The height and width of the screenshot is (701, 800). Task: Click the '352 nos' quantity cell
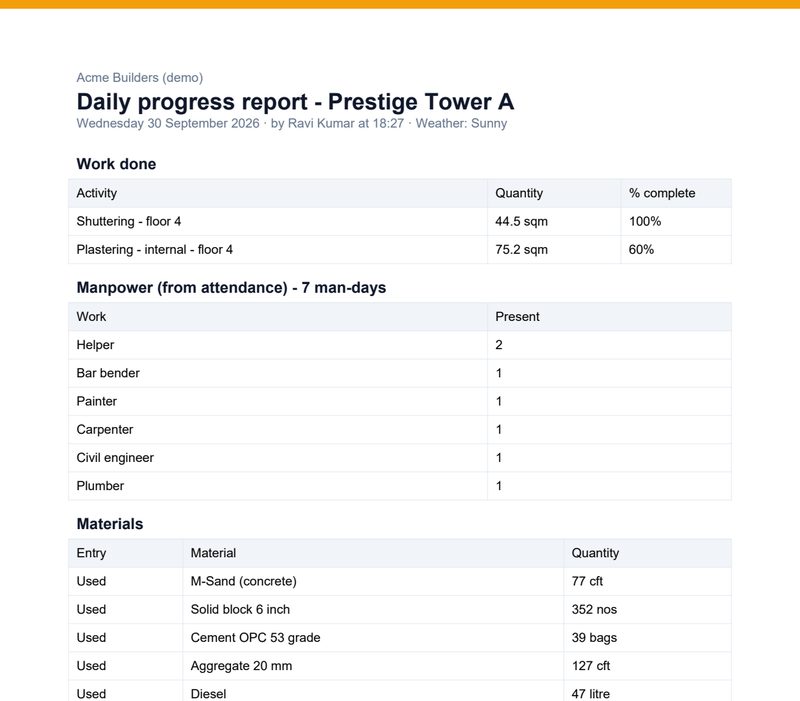(x=647, y=609)
